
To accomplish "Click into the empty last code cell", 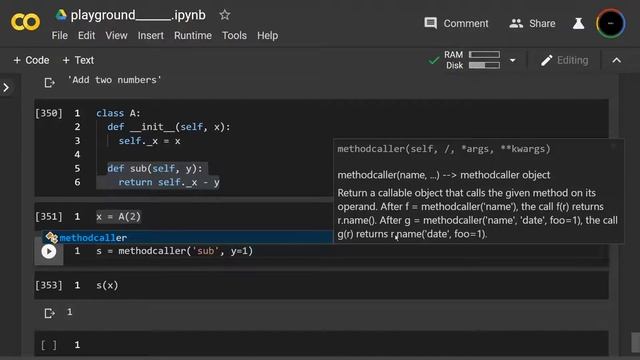I will coord(347,345).
